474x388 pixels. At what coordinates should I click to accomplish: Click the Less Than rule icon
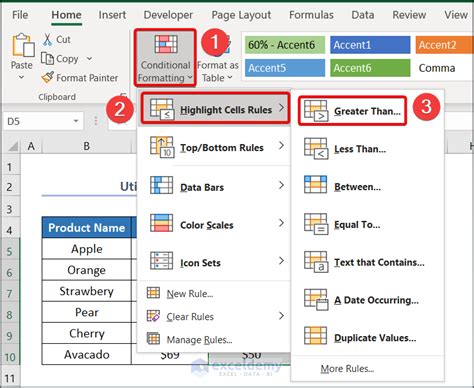pyautogui.click(x=316, y=148)
